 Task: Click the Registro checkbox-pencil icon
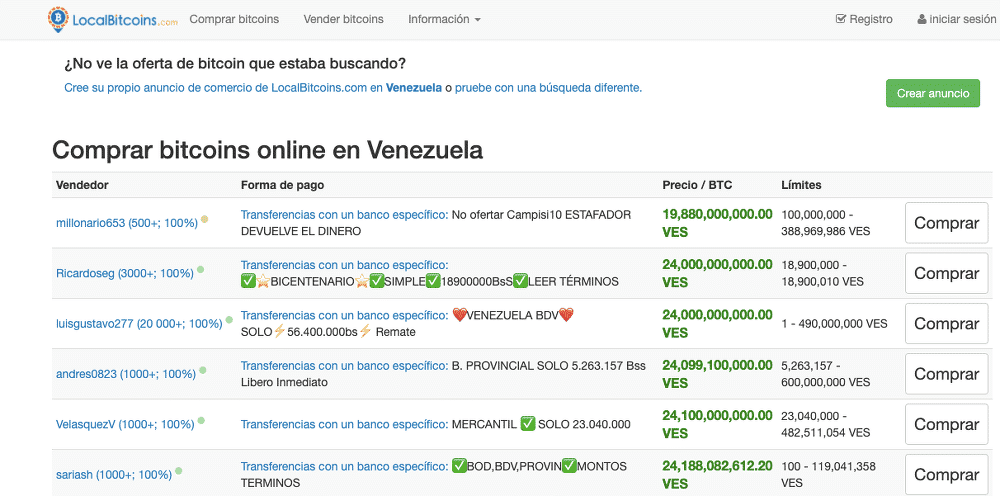(841, 19)
